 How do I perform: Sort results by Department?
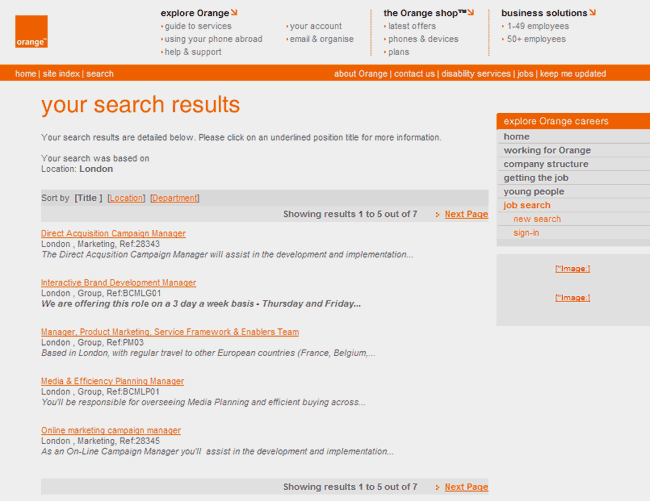[x=175, y=198]
